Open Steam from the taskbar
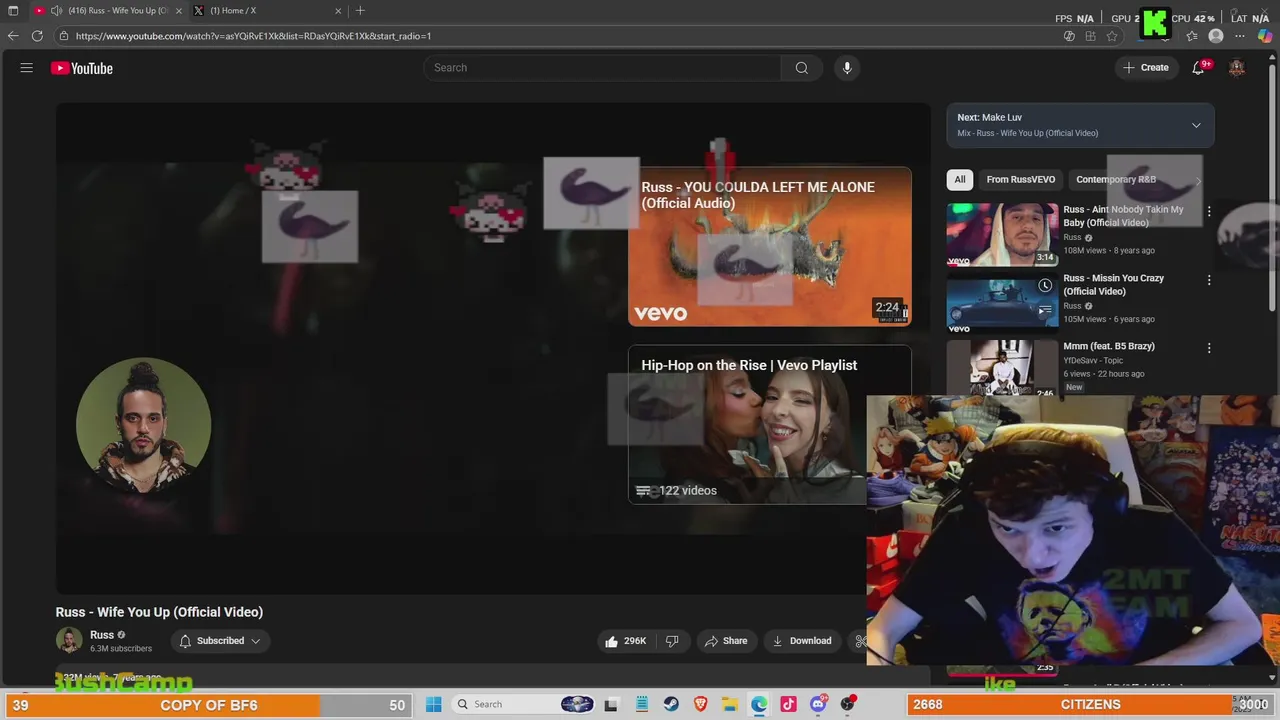The width and height of the screenshot is (1280, 720). tap(671, 704)
